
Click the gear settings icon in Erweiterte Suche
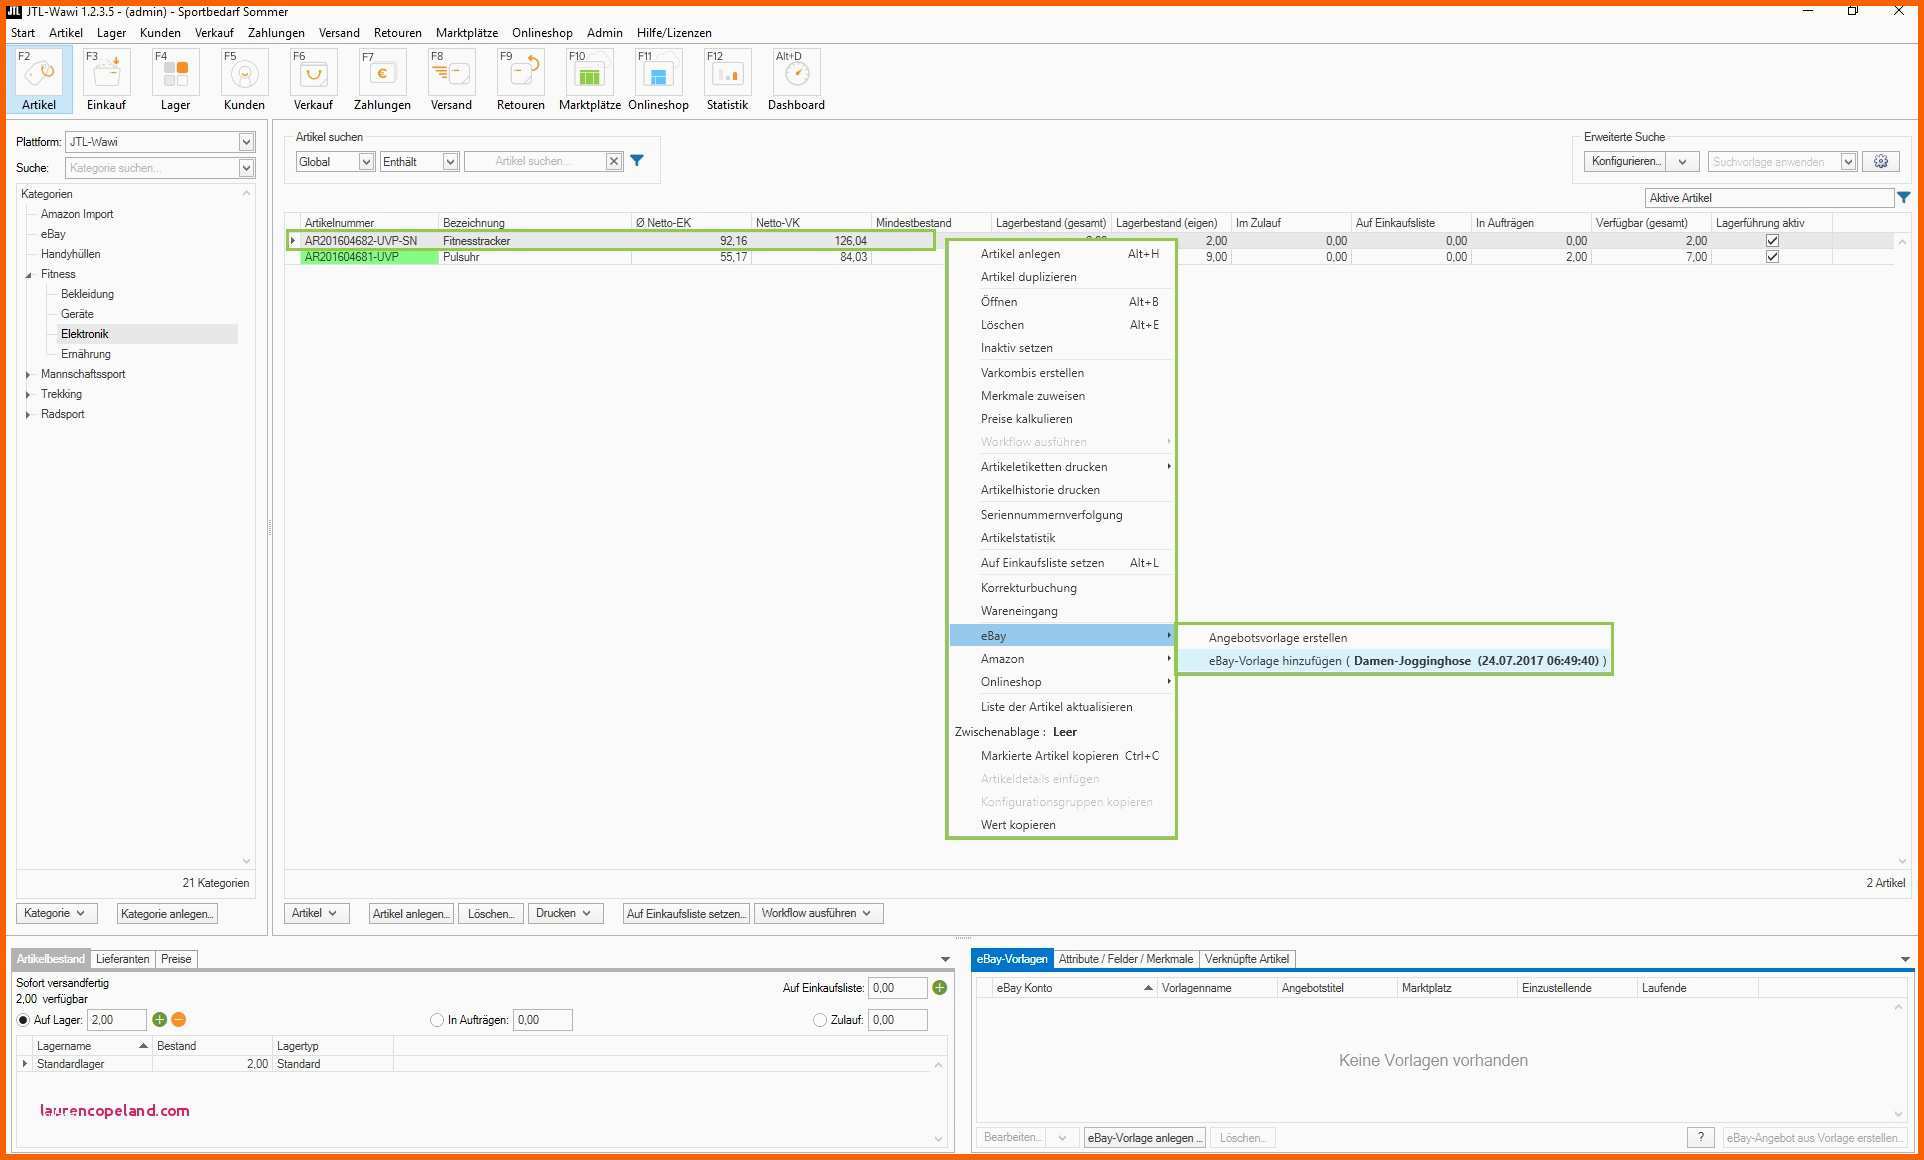tap(1881, 161)
